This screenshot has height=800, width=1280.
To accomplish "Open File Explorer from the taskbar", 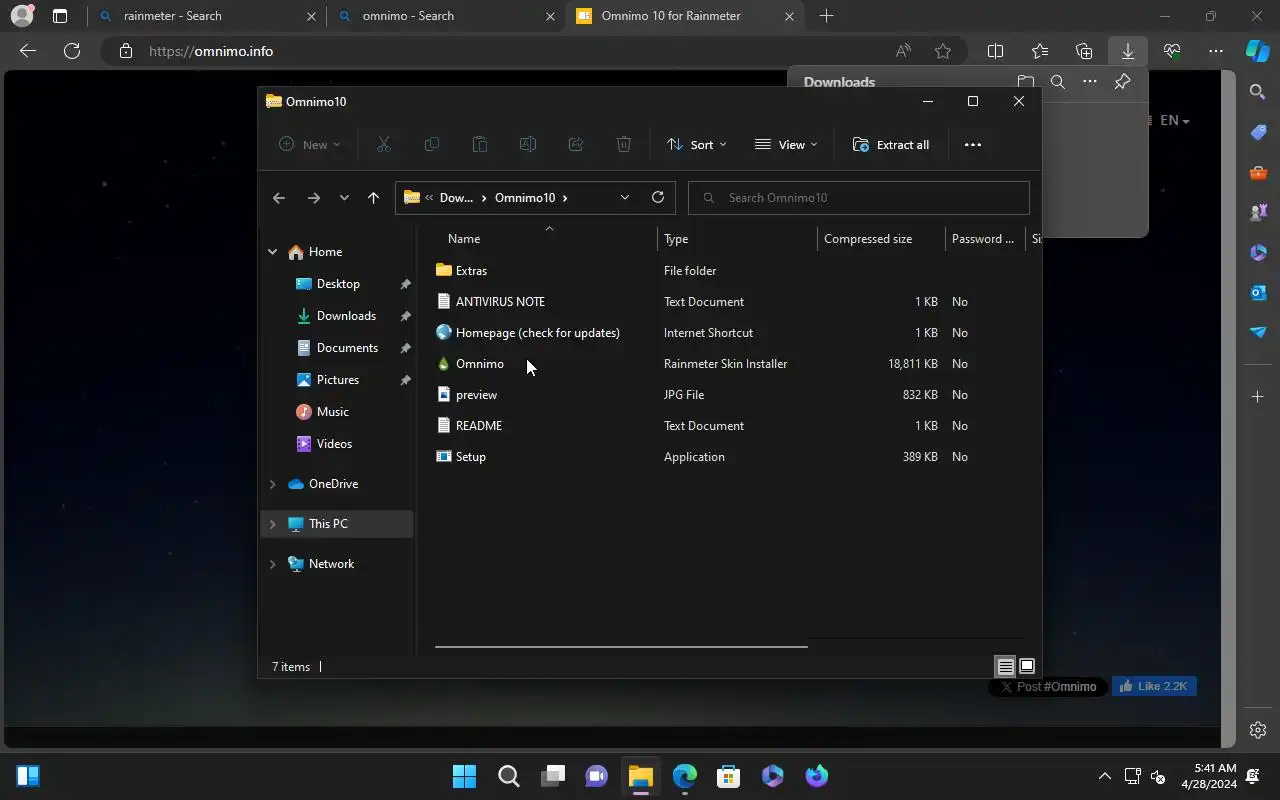I will (x=640, y=776).
